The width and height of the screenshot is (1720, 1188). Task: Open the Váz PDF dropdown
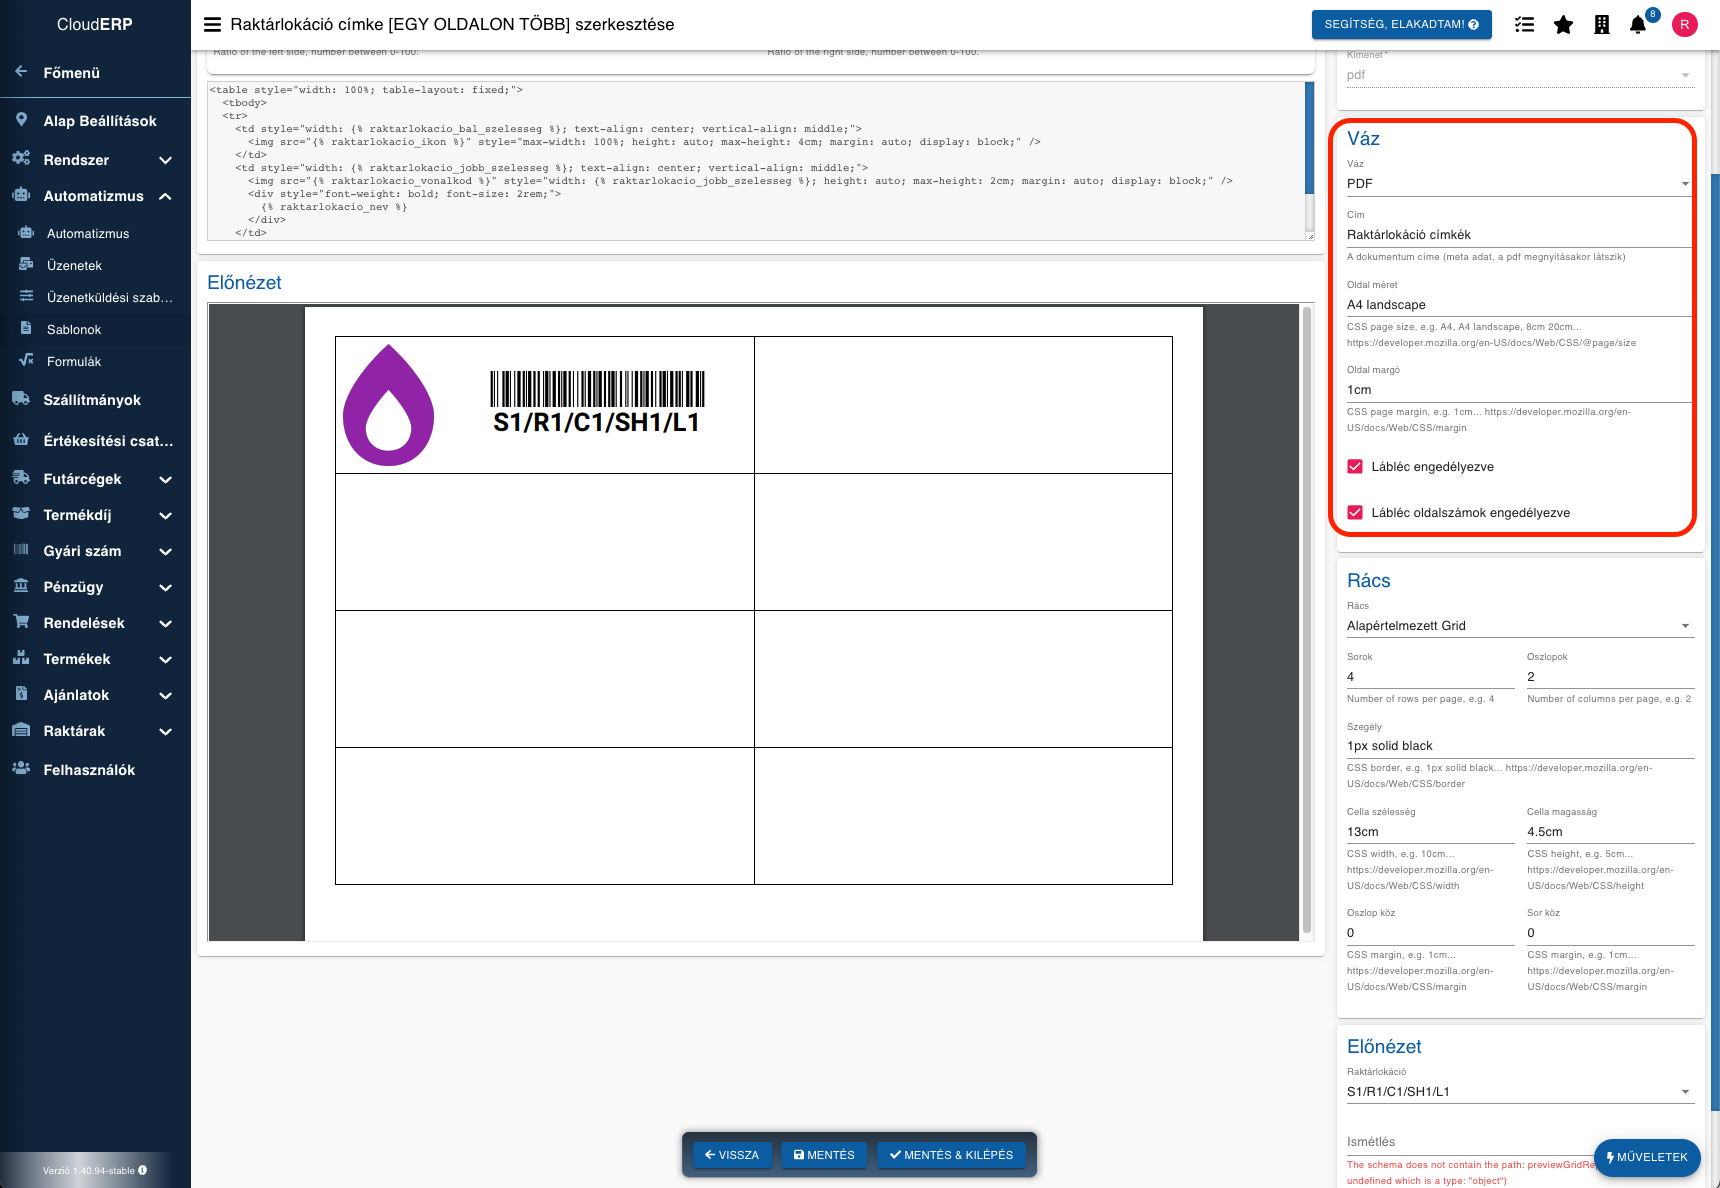[1516, 184]
